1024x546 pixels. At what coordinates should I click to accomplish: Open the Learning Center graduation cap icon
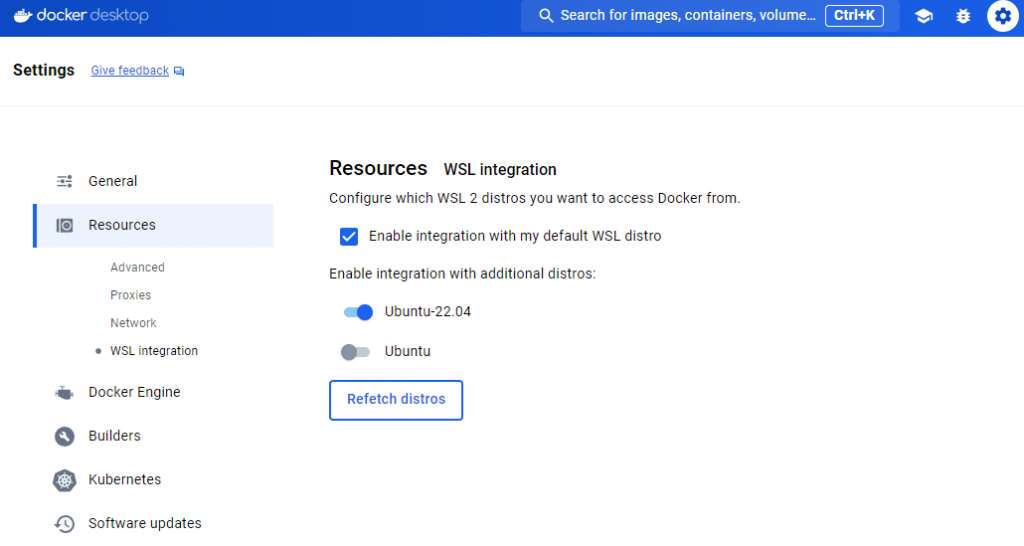[924, 16]
